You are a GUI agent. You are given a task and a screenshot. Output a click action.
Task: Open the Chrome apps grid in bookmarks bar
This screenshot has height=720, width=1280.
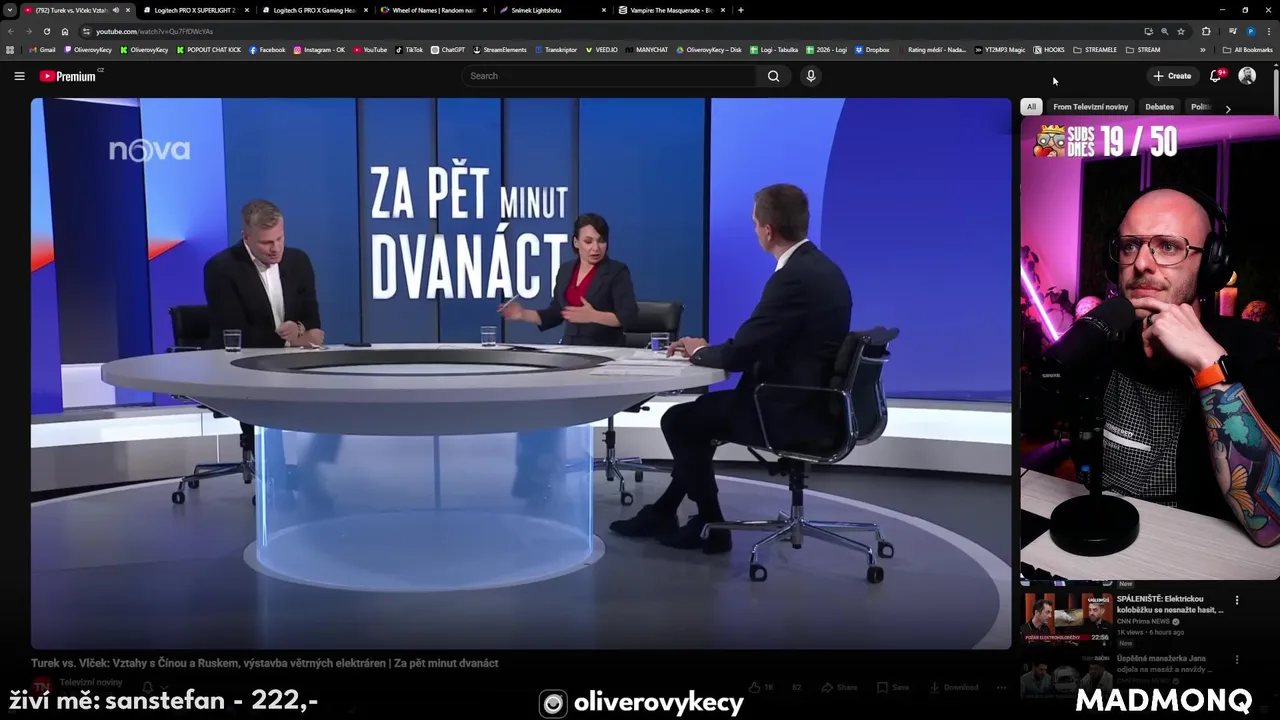tap(10, 49)
